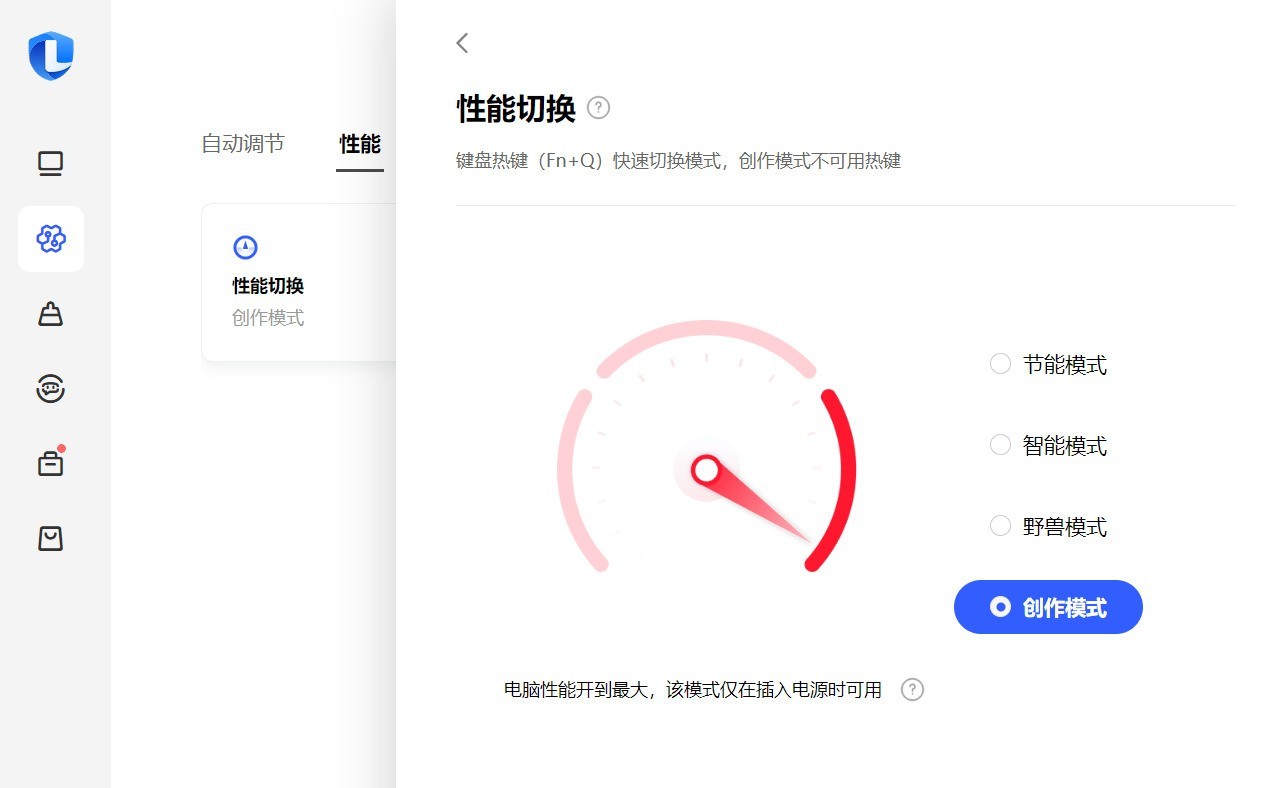
Task: Click the blue shield app logo
Action: click(x=50, y=55)
